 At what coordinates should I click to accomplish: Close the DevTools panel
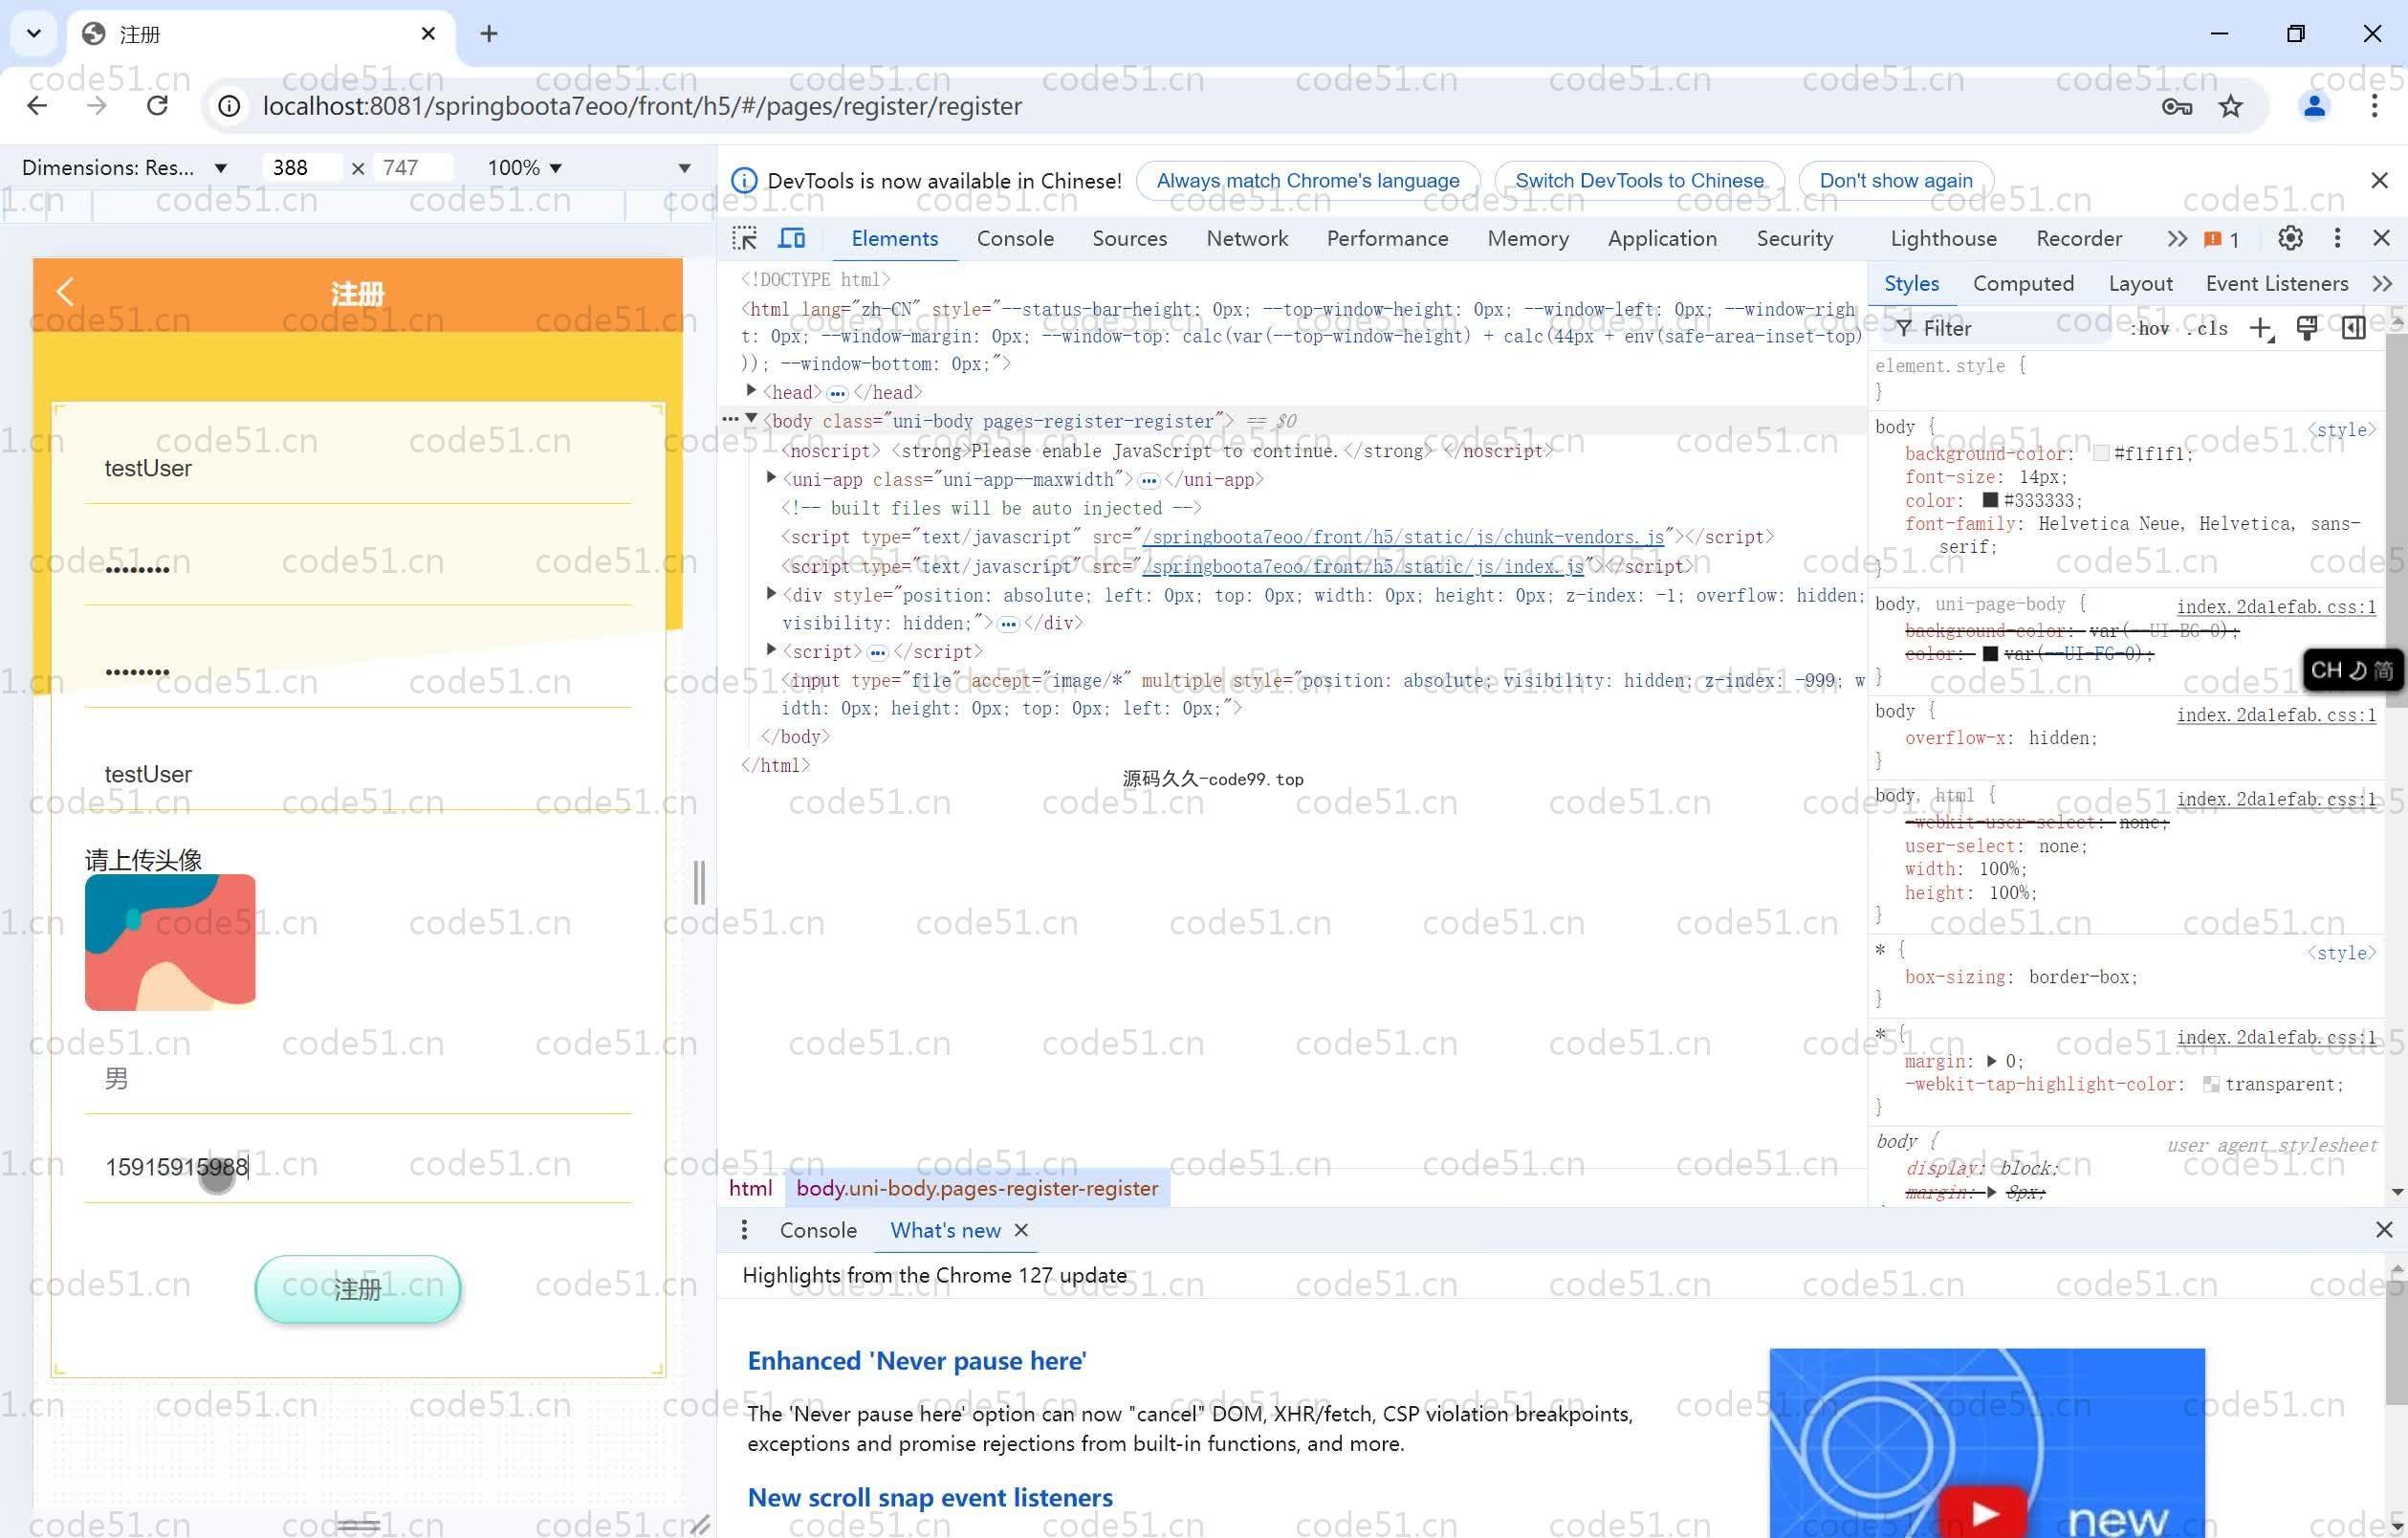coord(2381,238)
